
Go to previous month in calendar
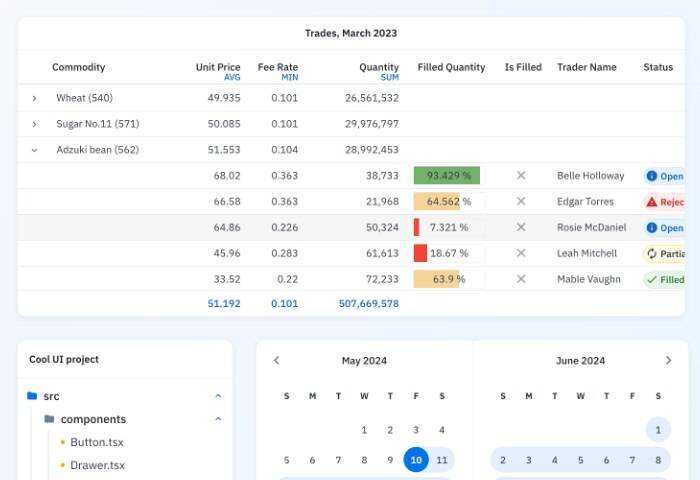[277, 360]
